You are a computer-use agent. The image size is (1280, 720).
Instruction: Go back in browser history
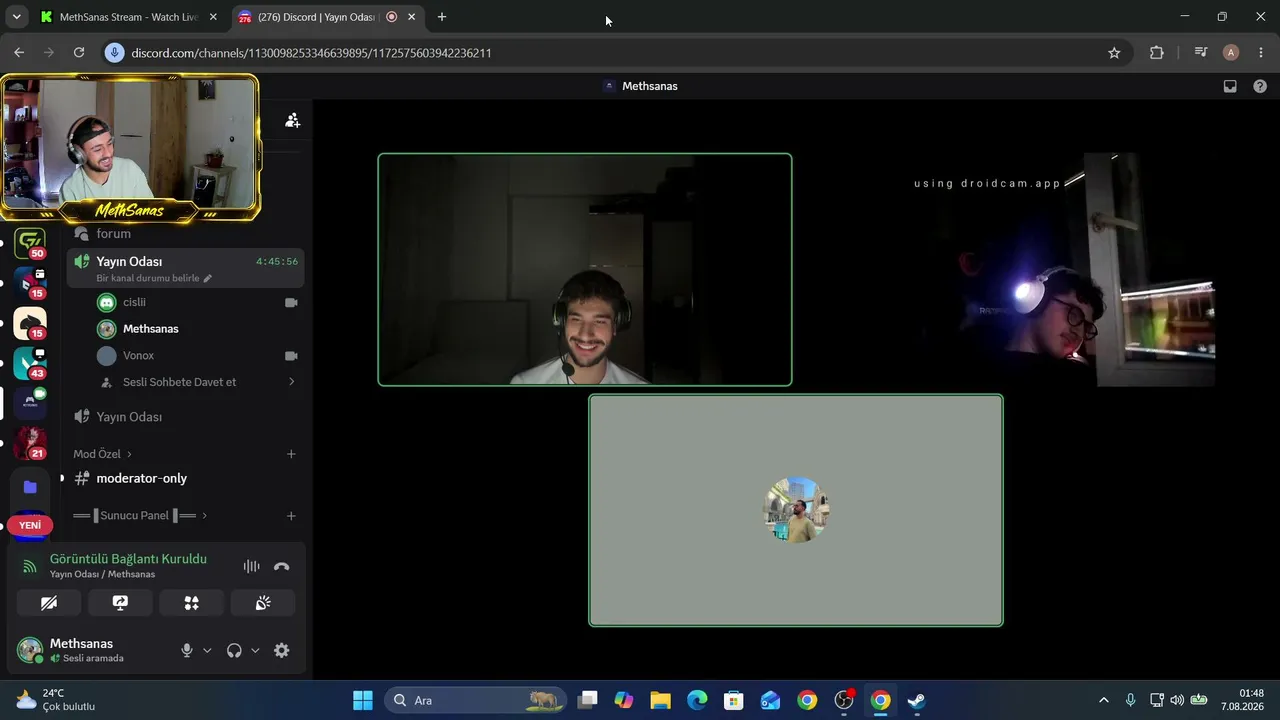[x=19, y=53]
